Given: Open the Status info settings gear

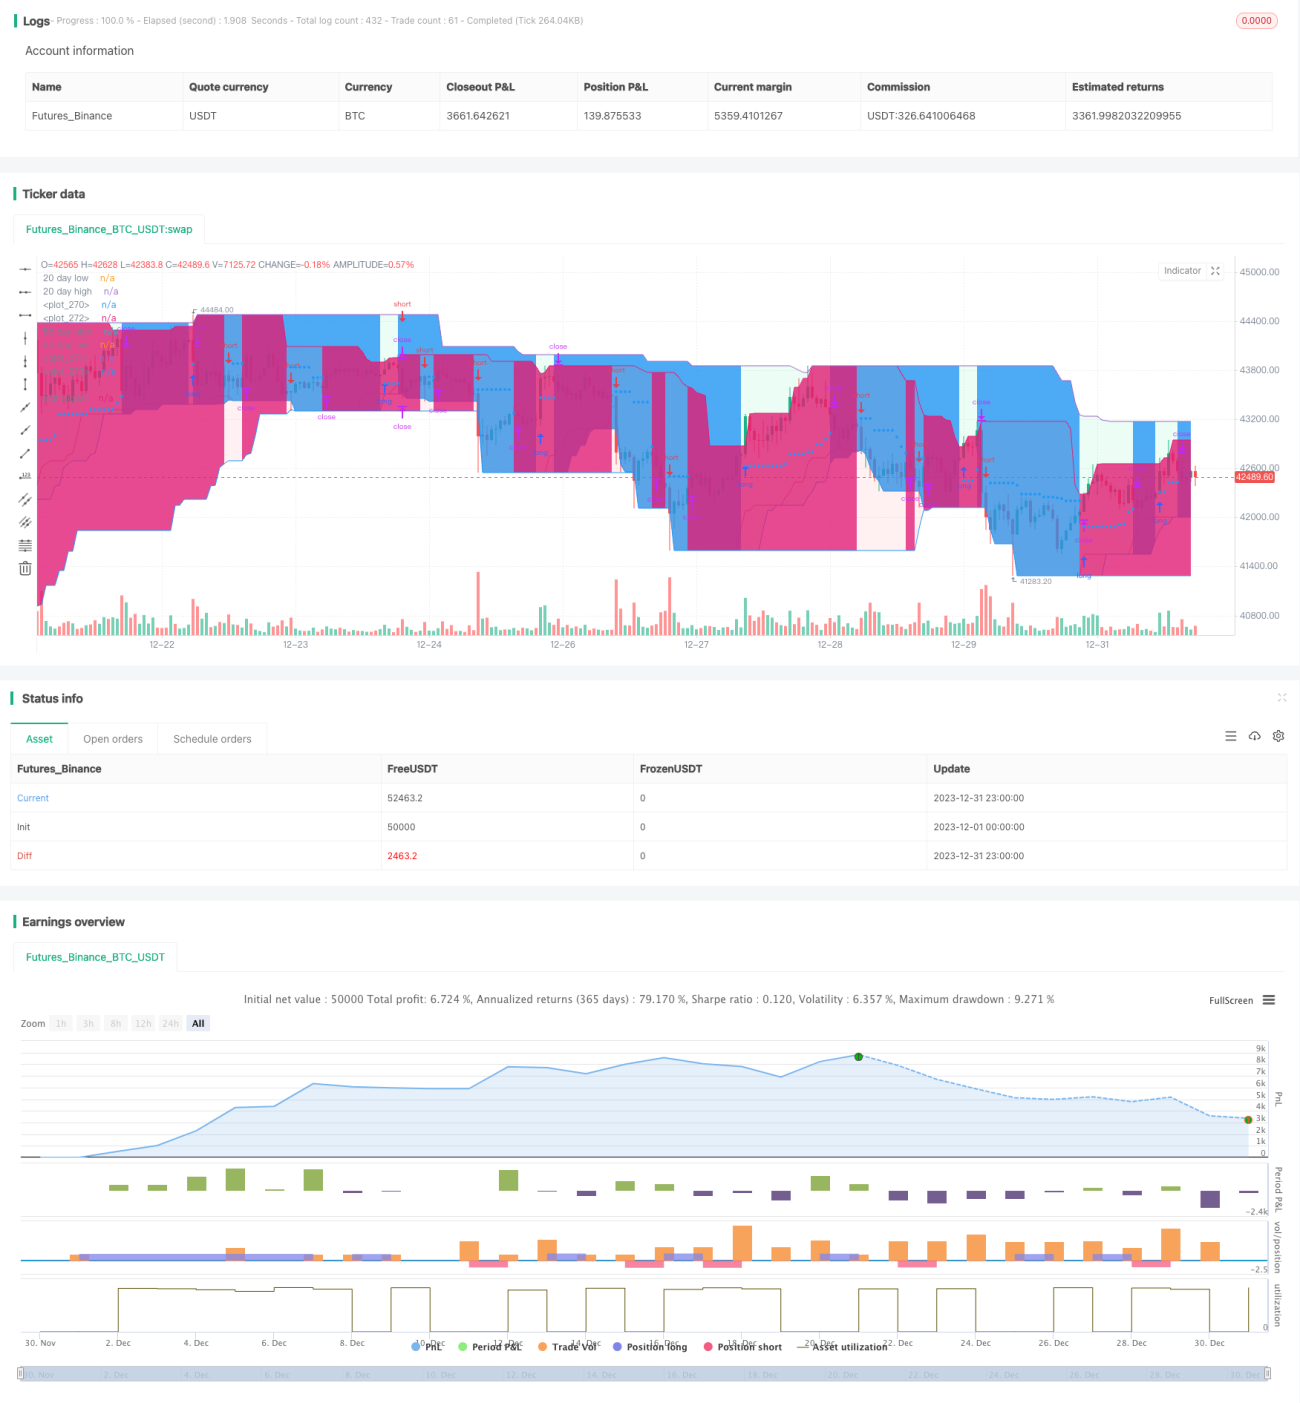Looking at the screenshot, I should click(x=1278, y=736).
